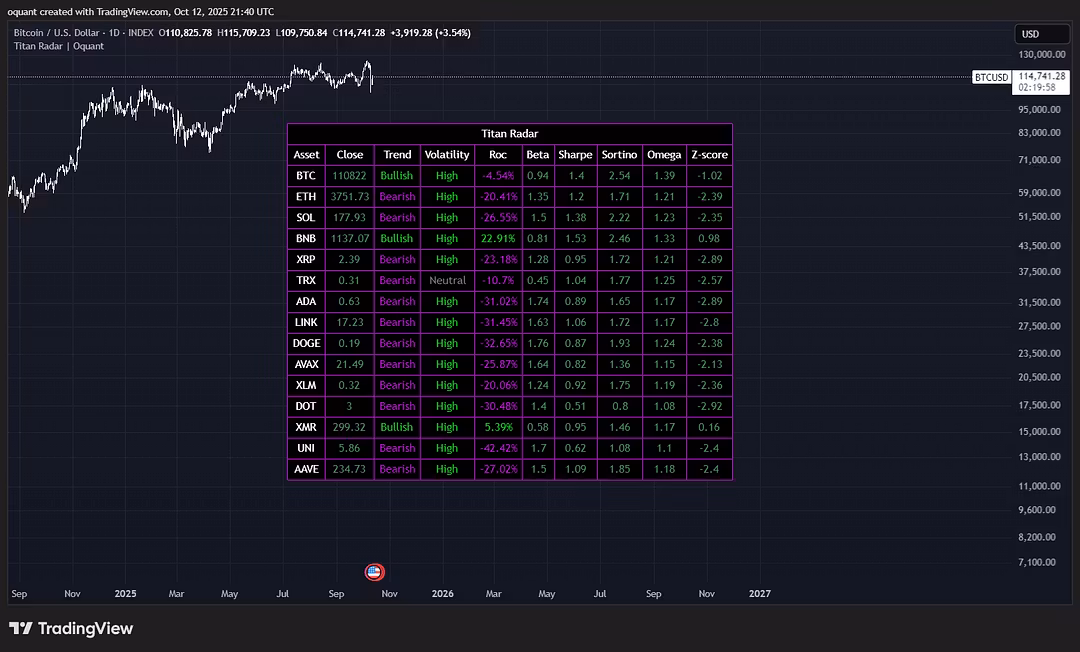Click the Z-score column header
Image resolution: width=1080 pixels, height=652 pixels.
pyautogui.click(x=710, y=155)
